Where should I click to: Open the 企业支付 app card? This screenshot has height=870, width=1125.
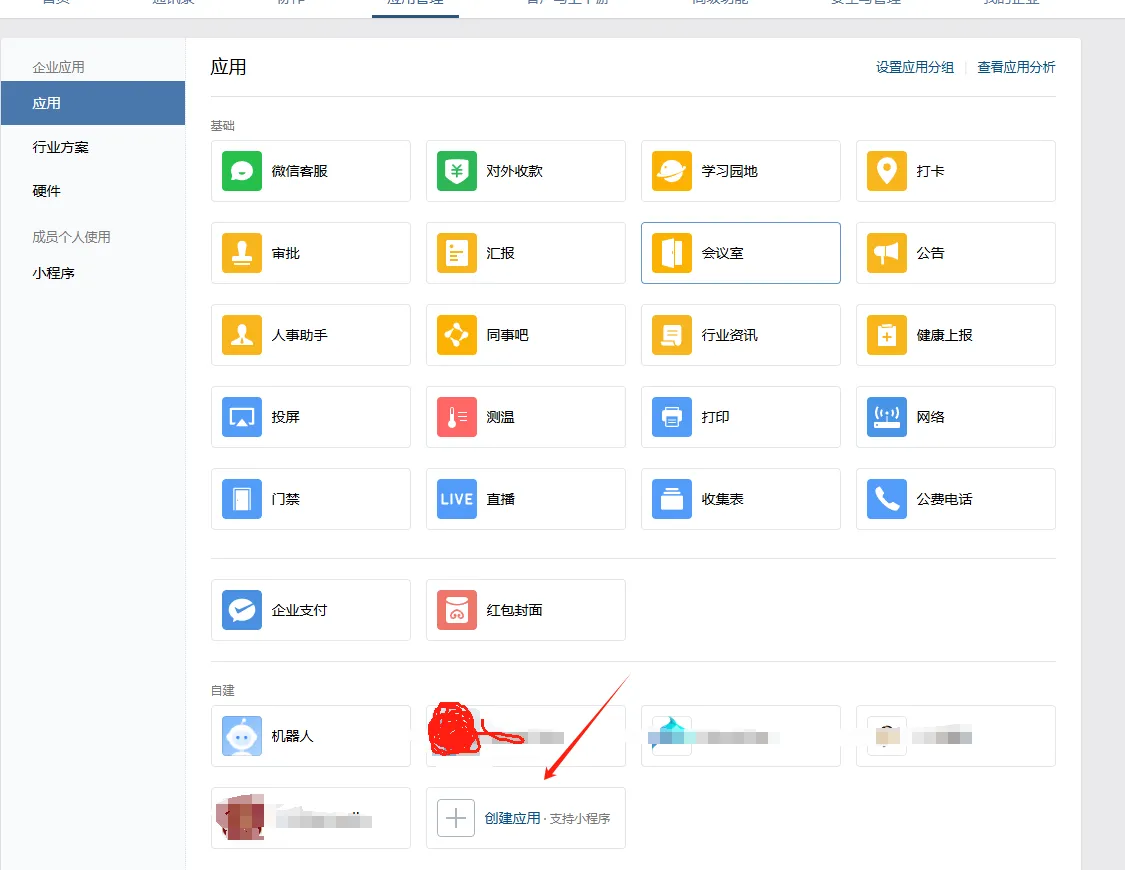(x=311, y=610)
